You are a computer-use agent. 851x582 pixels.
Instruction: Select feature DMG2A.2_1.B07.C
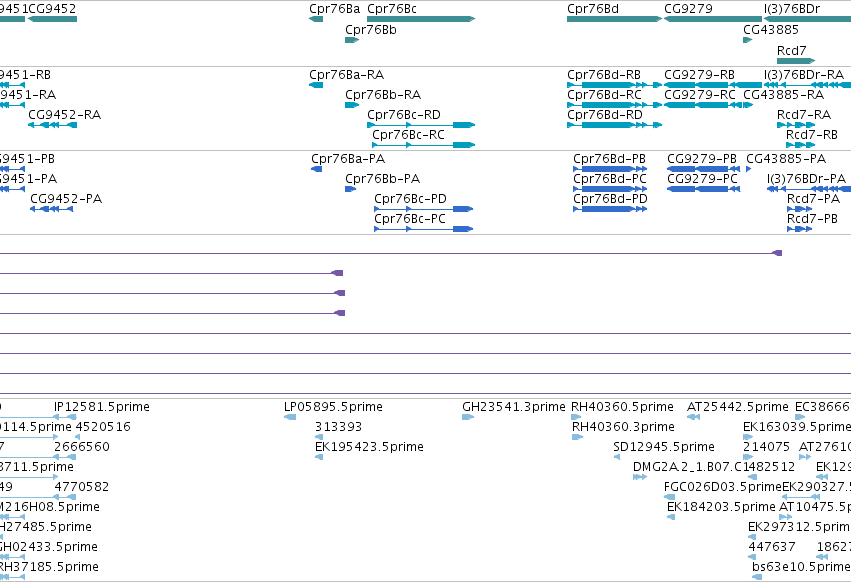(x=640, y=477)
